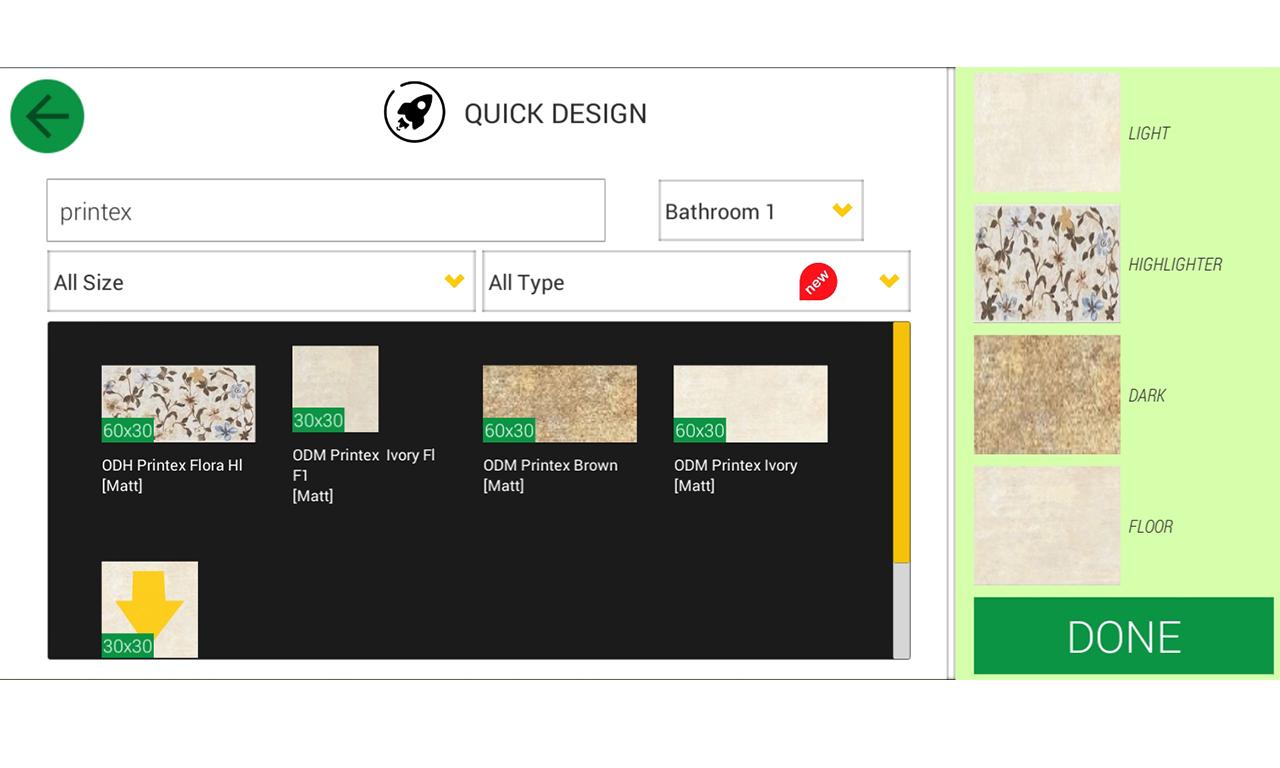Open the Bathroom 1 room dropdown

[x=761, y=211]
